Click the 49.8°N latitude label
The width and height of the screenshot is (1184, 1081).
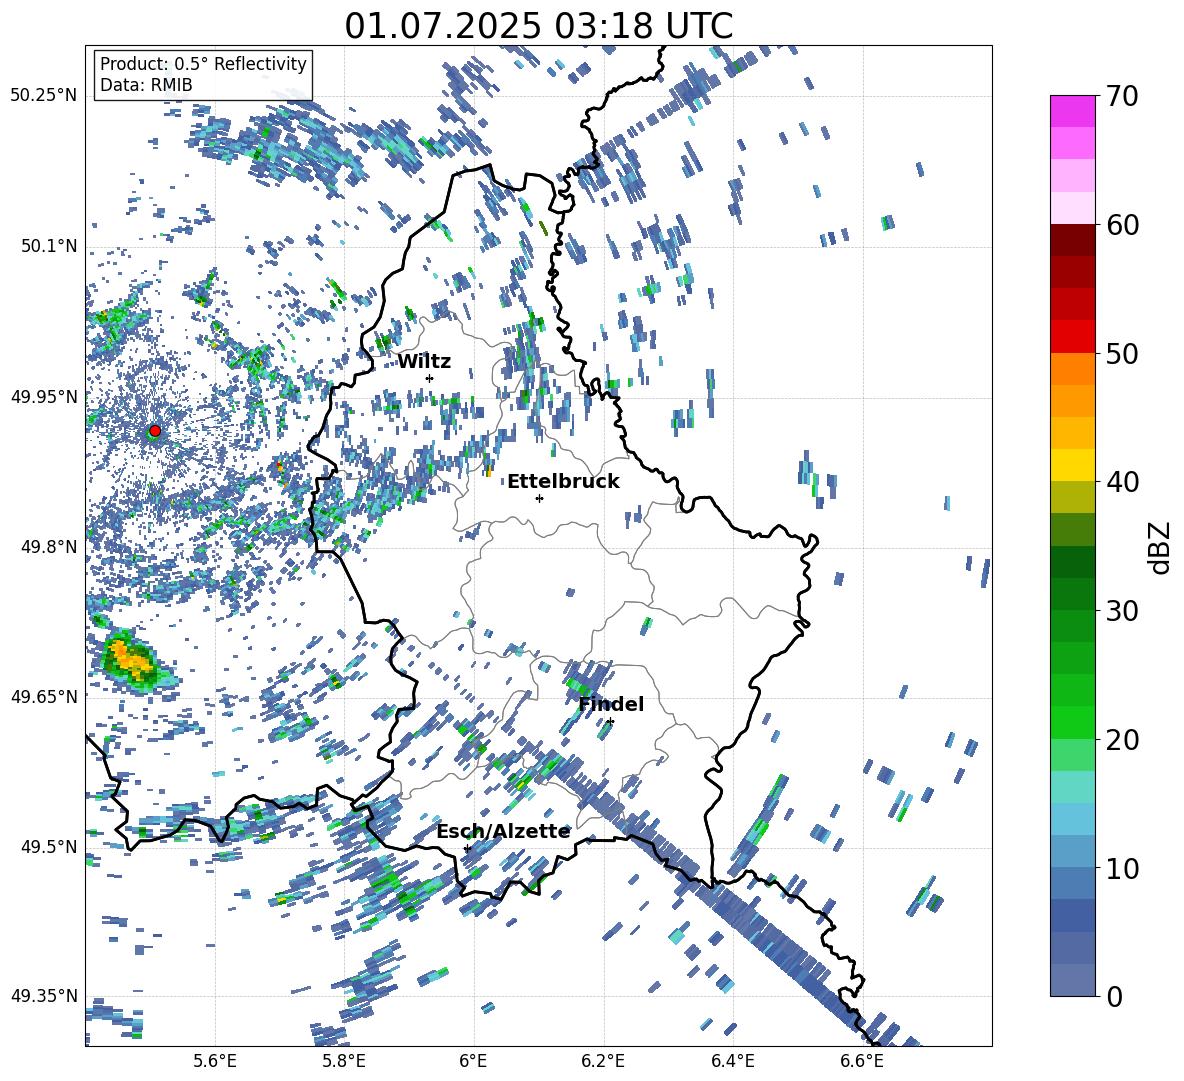[48, 546]
